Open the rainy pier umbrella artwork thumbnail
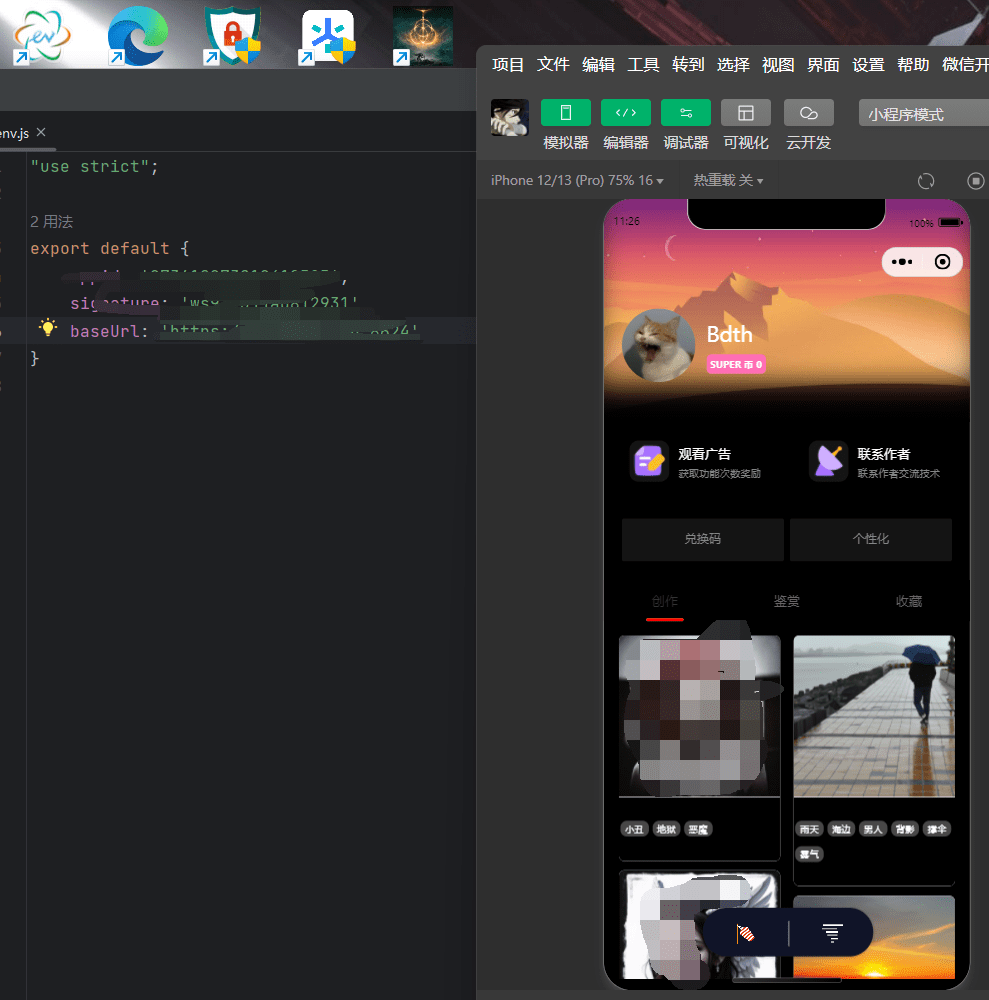 (874, 716)
